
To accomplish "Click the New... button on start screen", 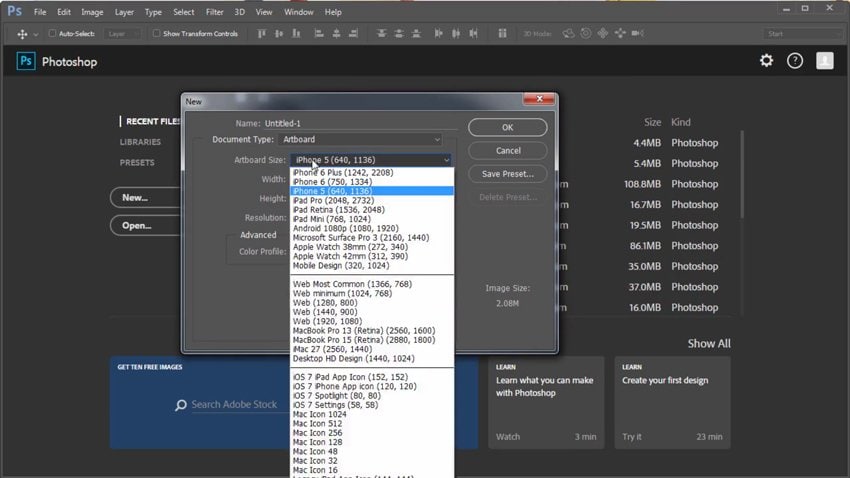I will point(145,198).
